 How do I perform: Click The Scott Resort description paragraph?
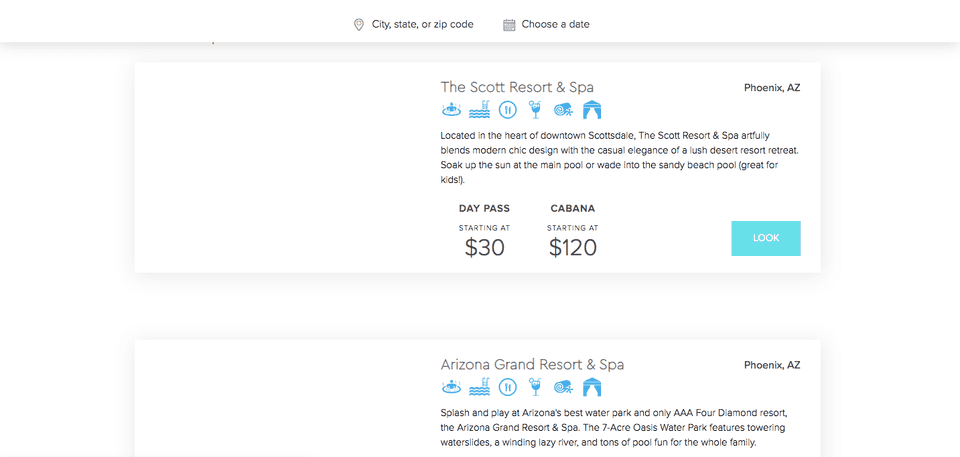[620, 157]
